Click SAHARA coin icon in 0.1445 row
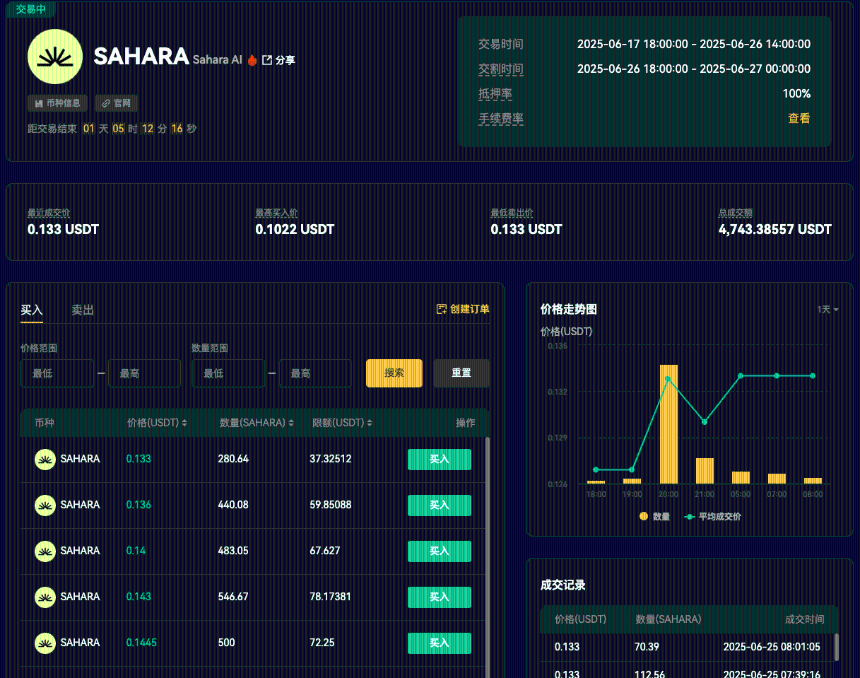 [45, 643]
